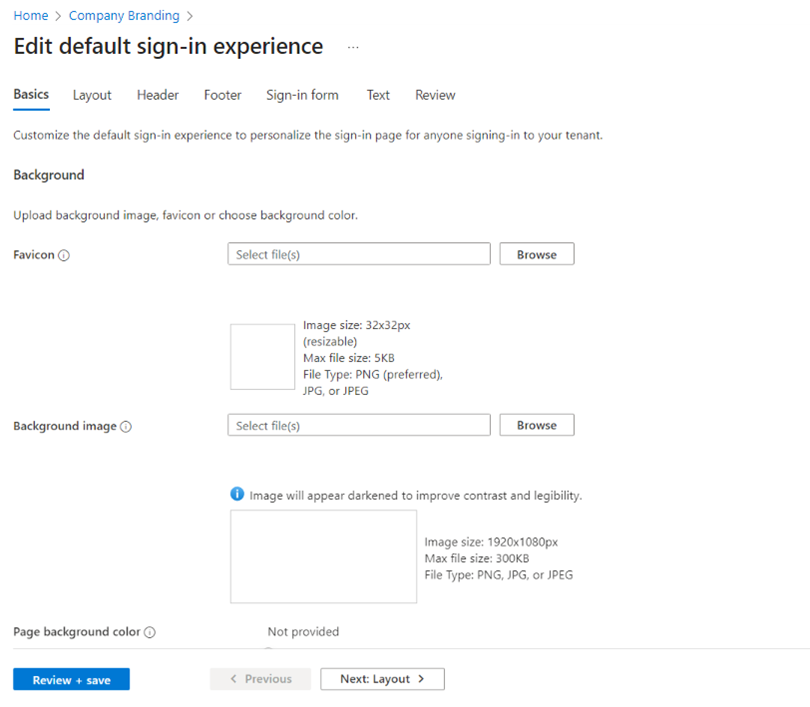Click Browse for the Background image

pyautogui.click(x=536, y=425)
